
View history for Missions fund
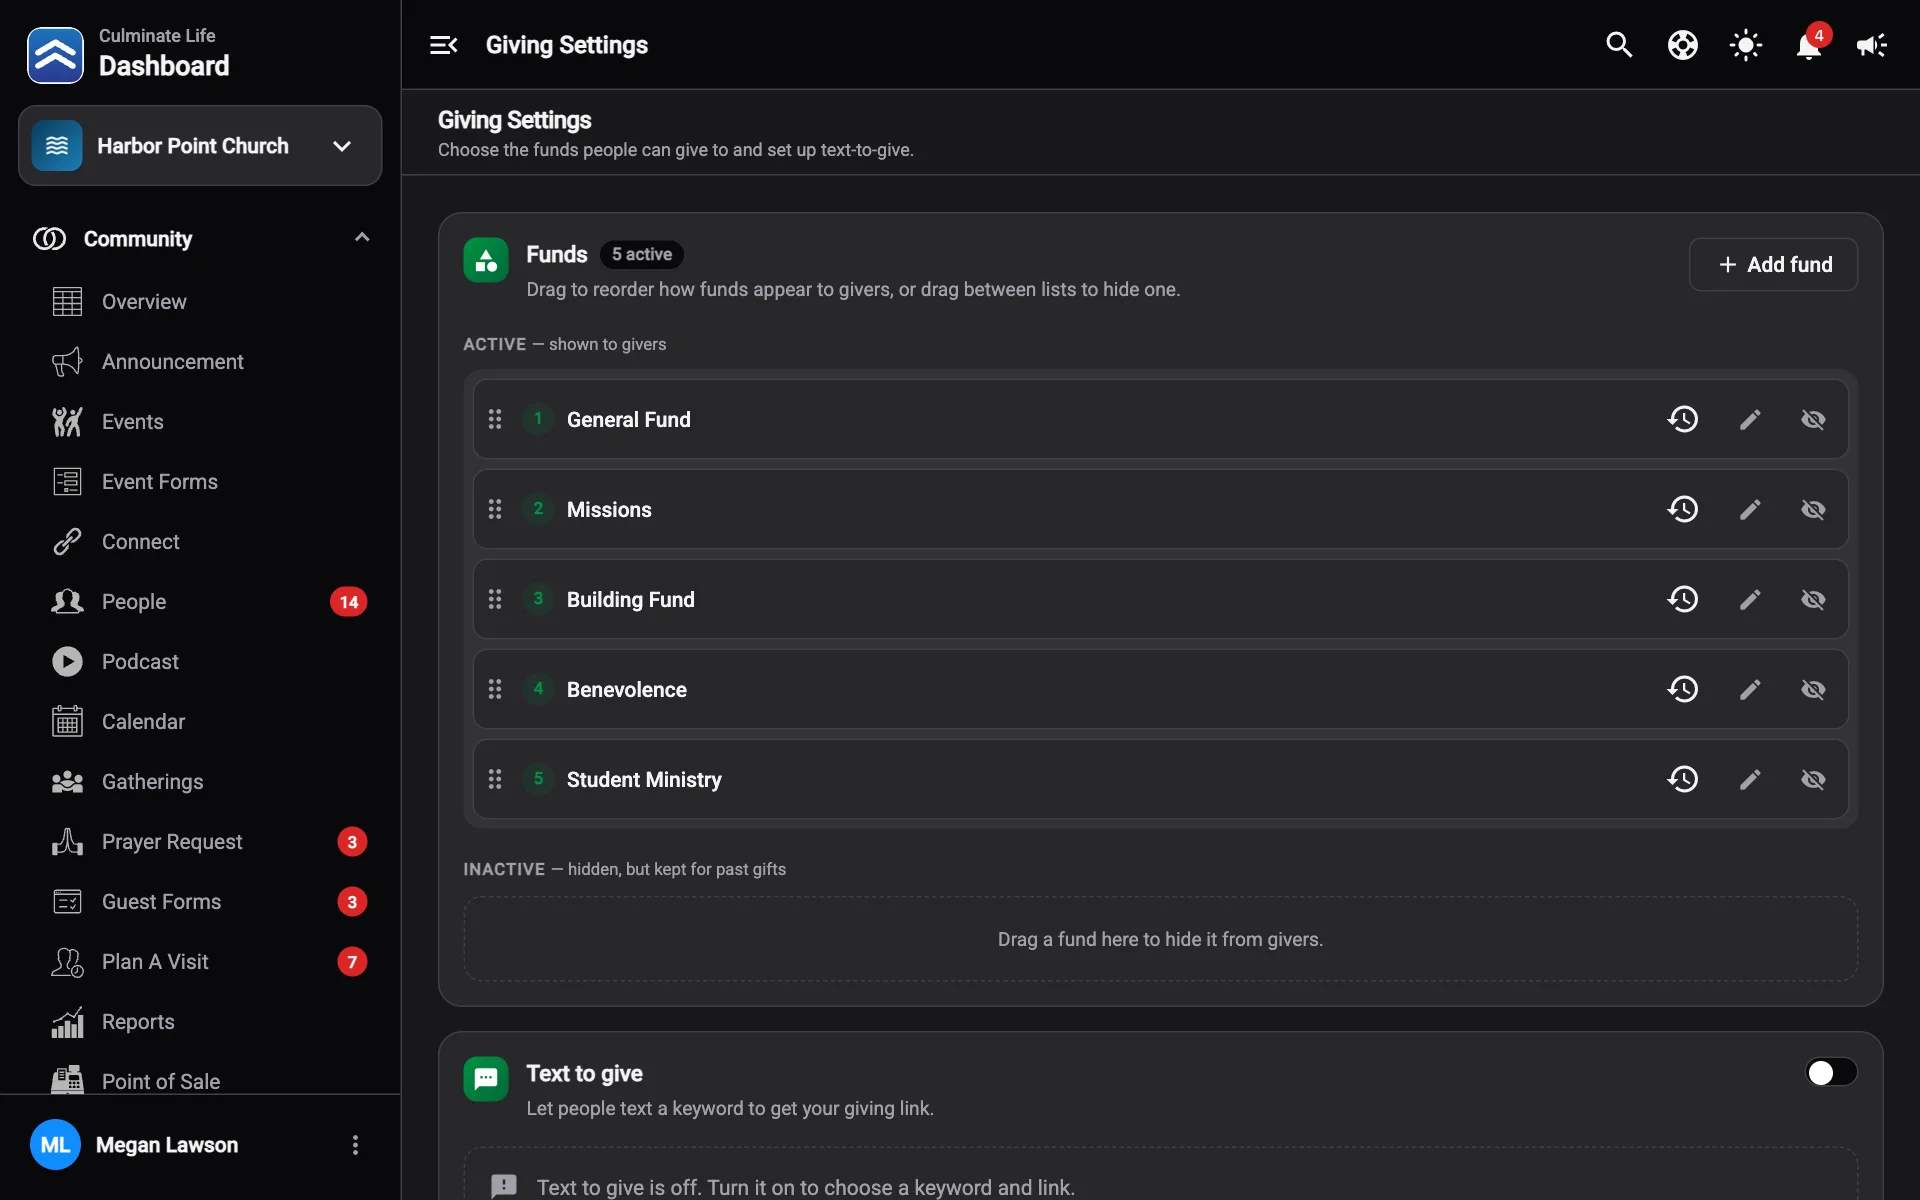click(1683, 509)
